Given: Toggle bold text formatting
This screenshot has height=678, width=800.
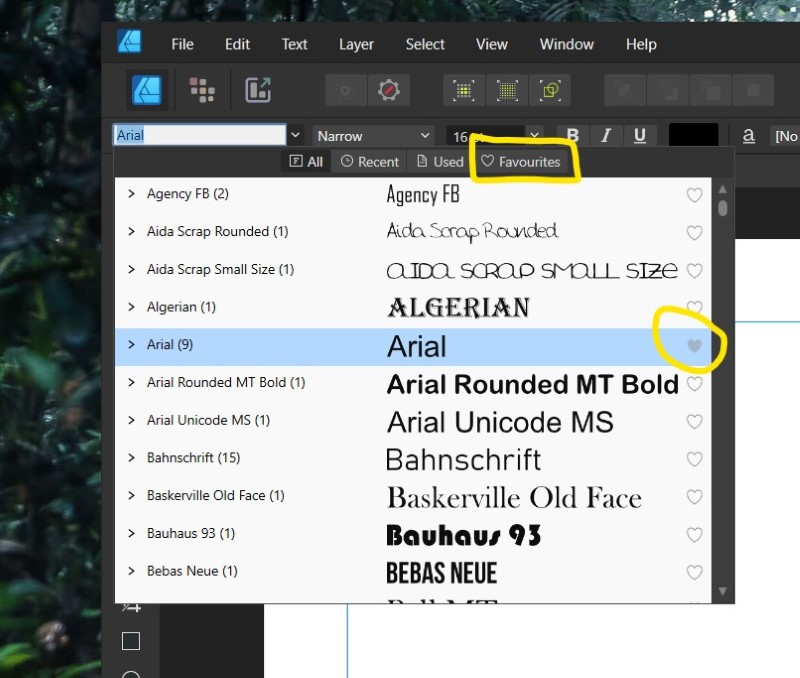Looking at the screenshot, I should point(572,135).
